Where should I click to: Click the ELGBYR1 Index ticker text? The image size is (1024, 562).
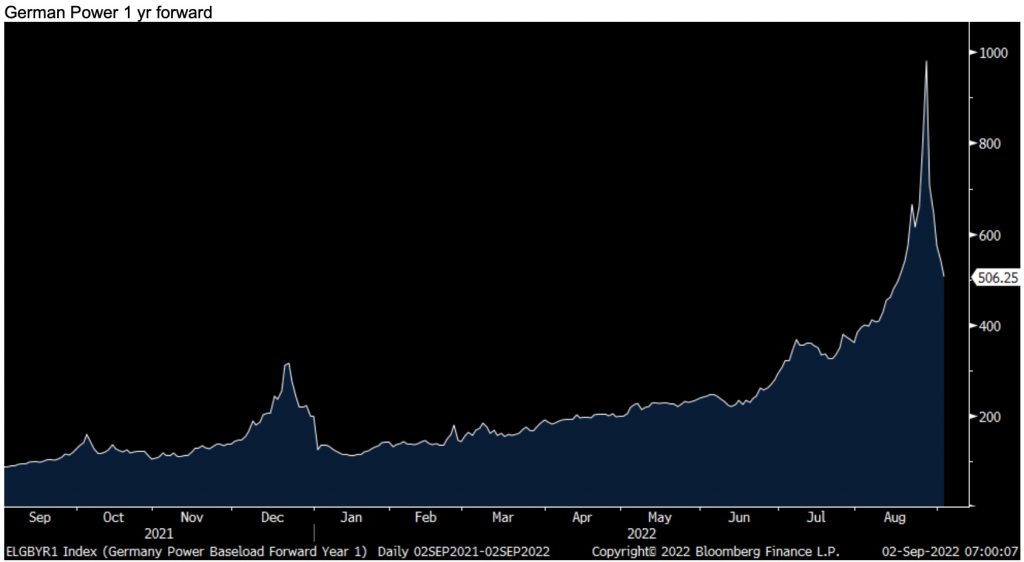(48, 551)
